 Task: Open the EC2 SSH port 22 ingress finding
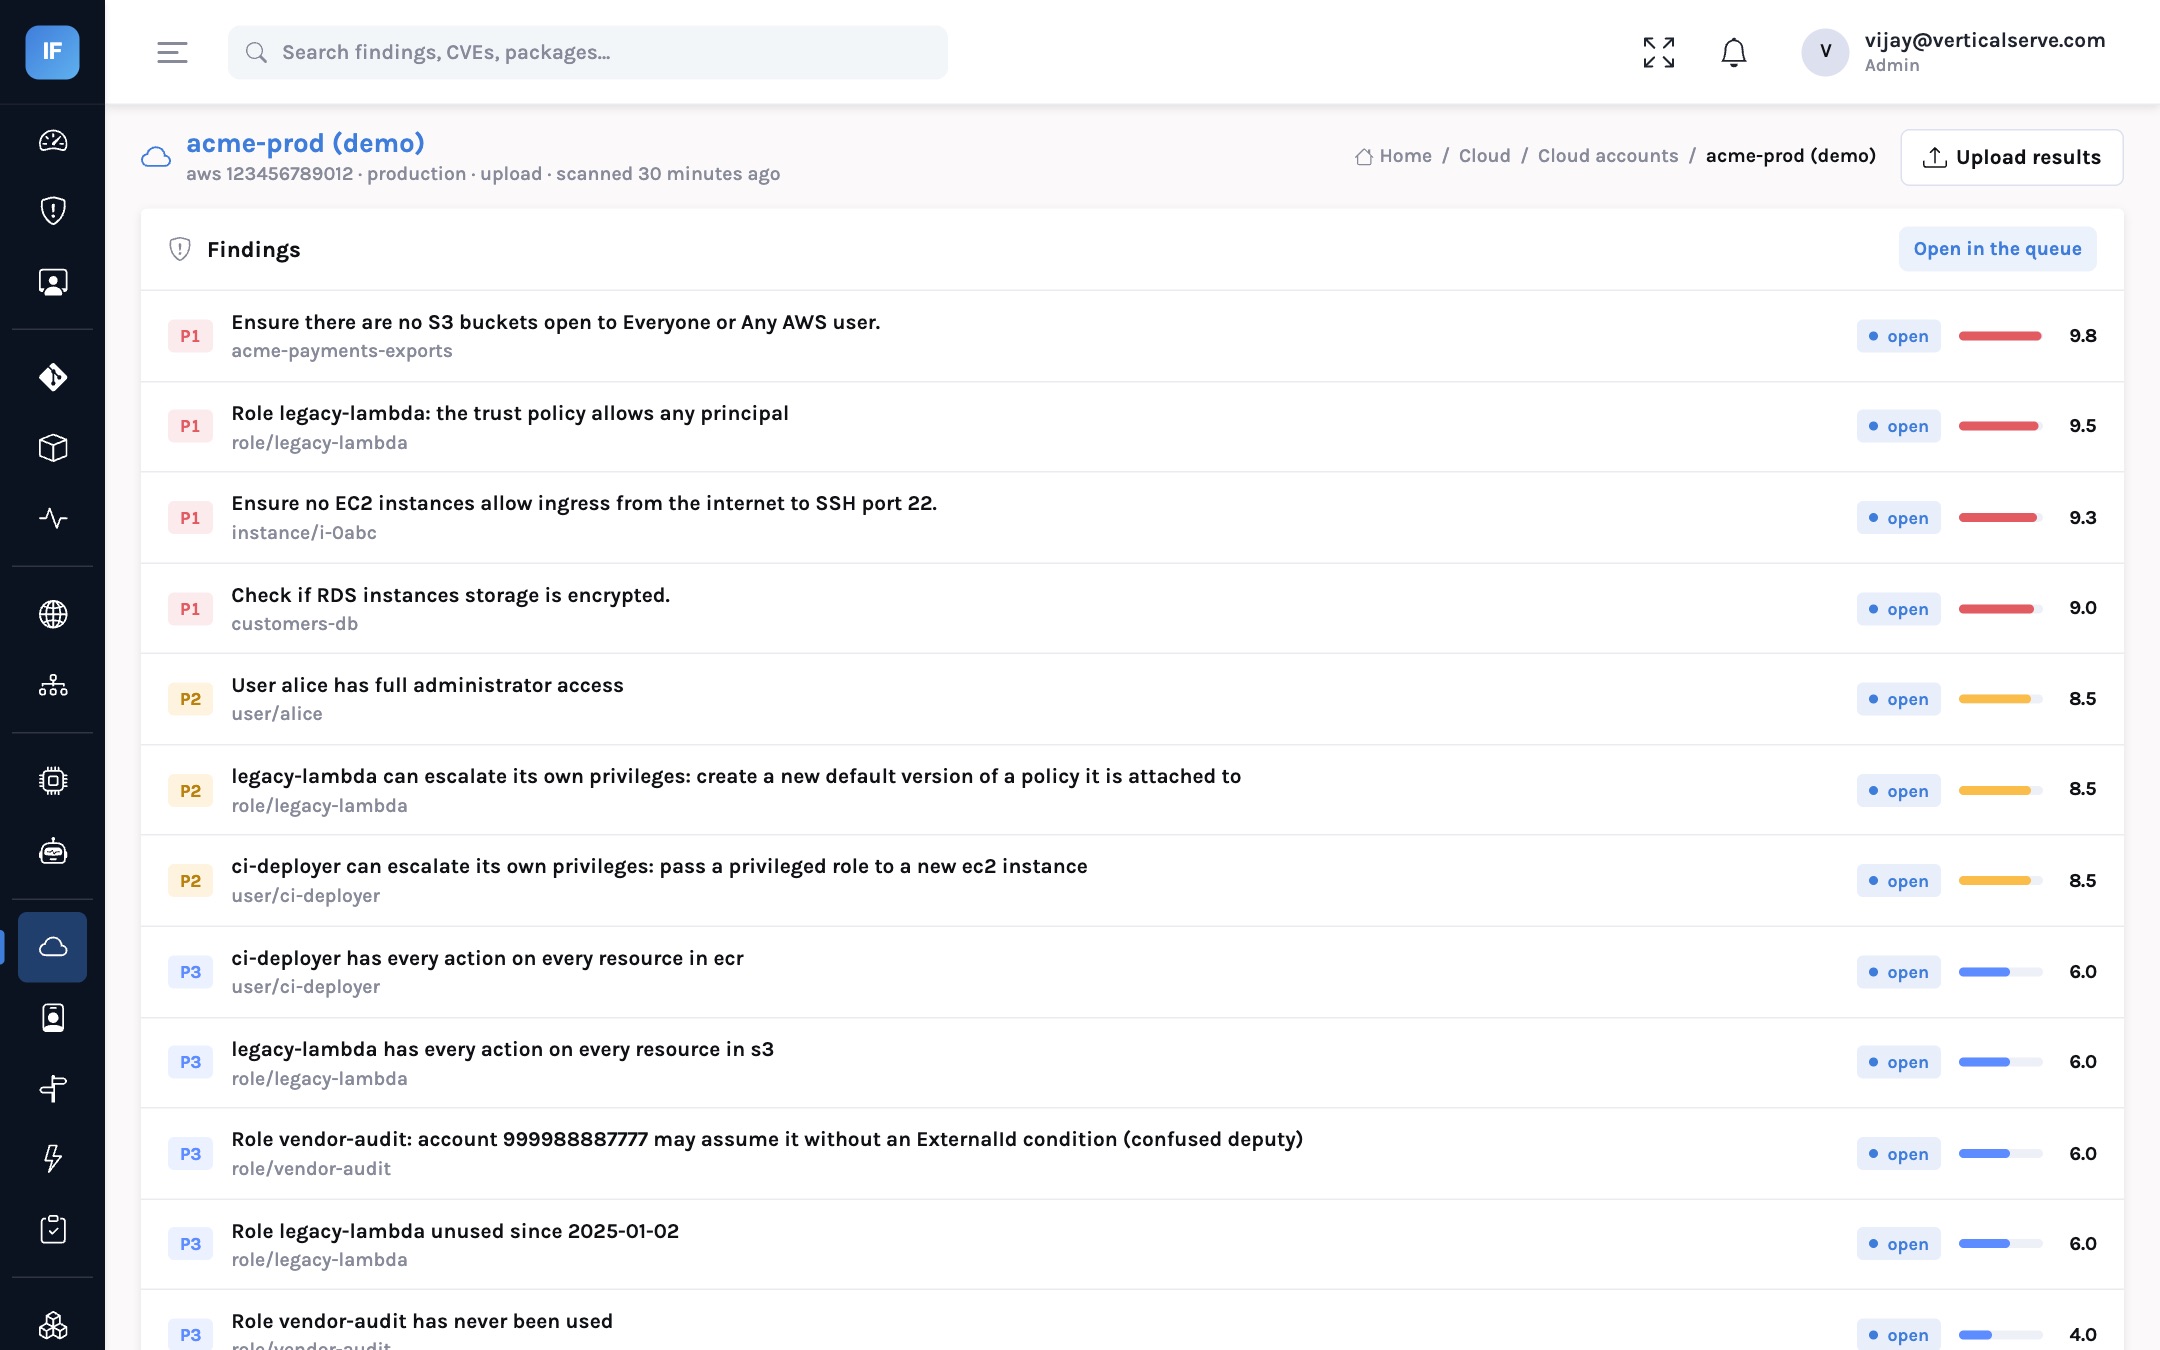point(1132,518)
